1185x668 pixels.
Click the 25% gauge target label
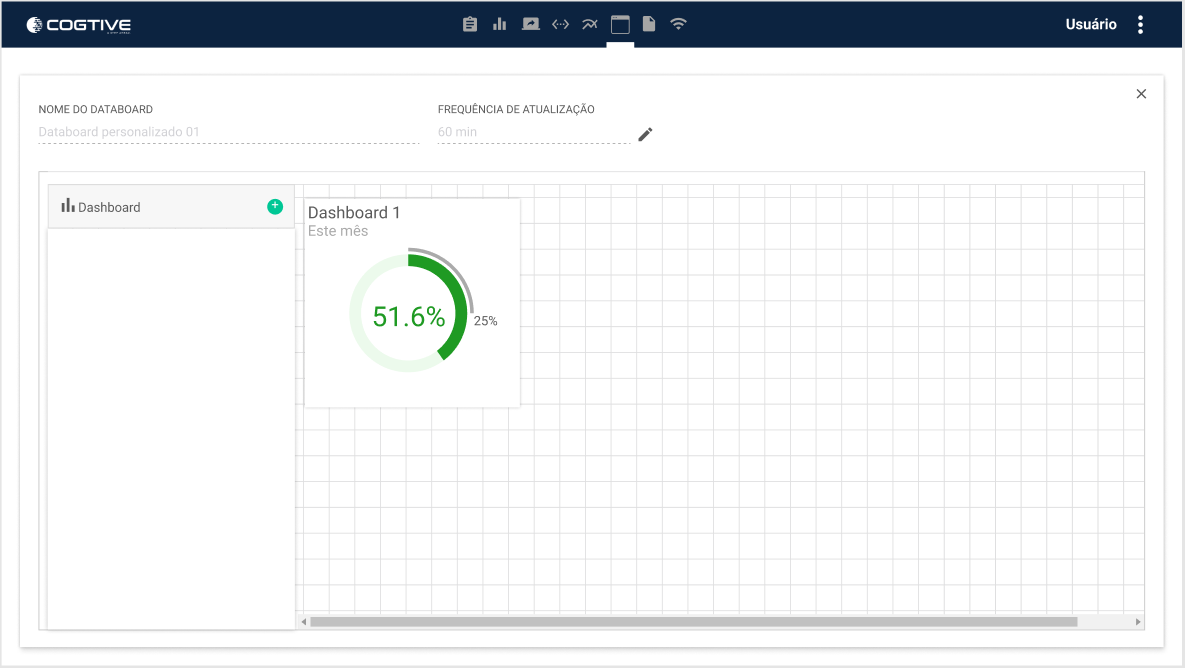pos(485,321)
